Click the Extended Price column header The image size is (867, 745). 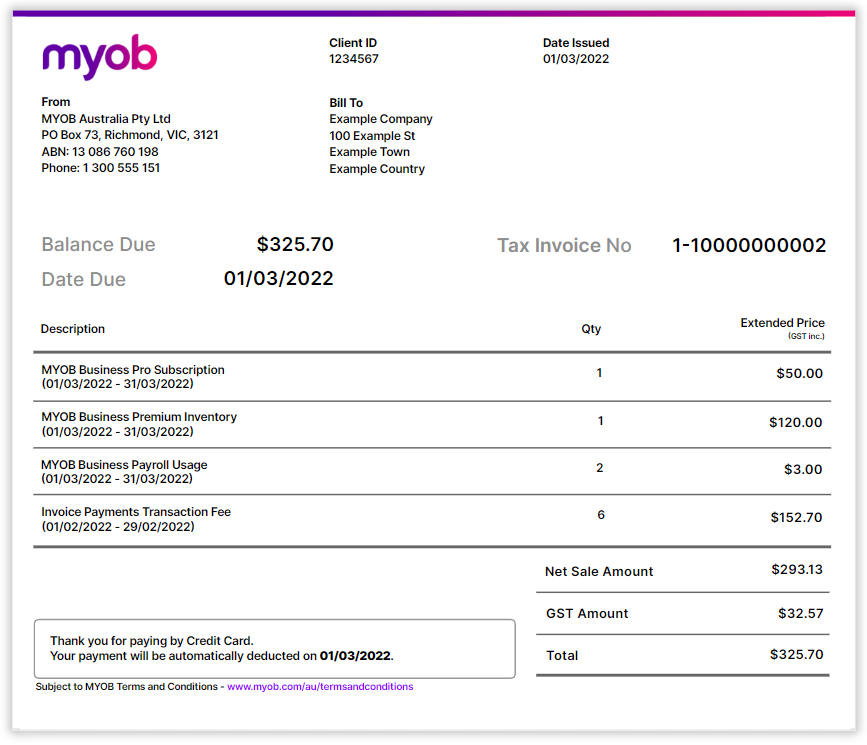[782, 324]
